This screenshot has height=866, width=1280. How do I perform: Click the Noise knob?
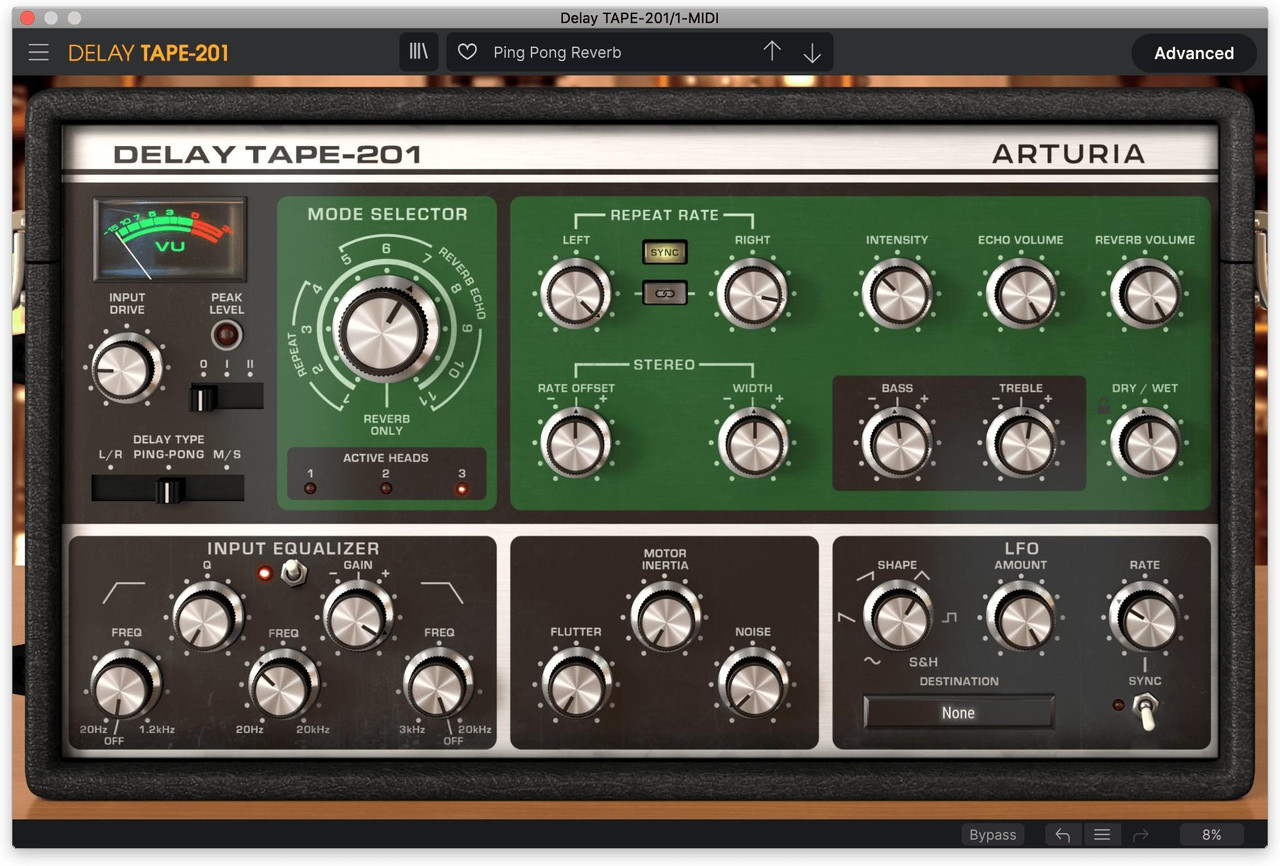(753, 685)
